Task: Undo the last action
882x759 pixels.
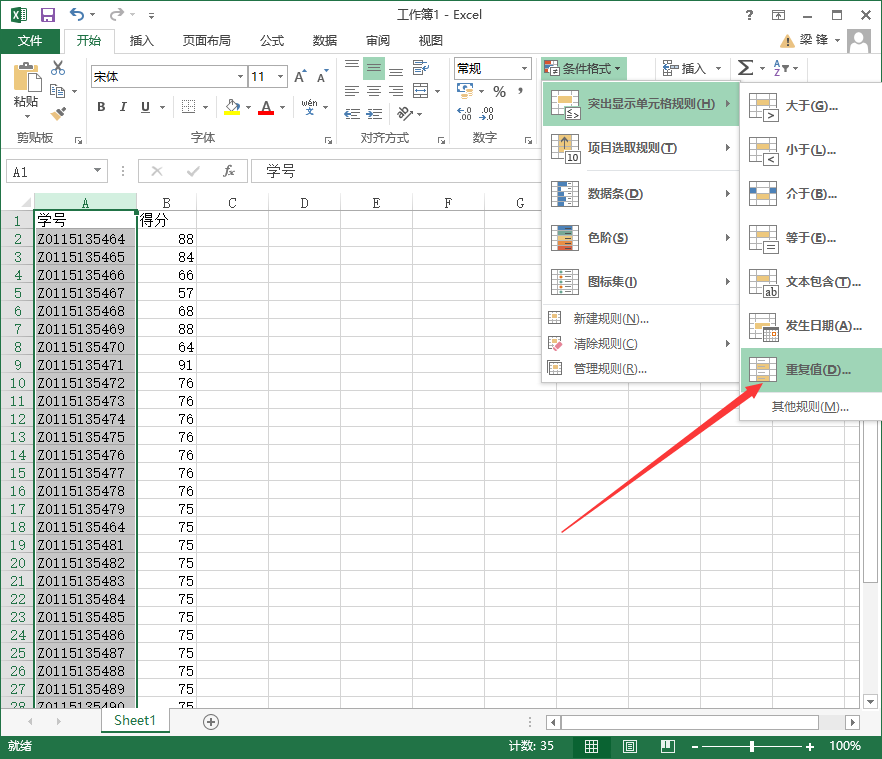Action: [76, 15]
